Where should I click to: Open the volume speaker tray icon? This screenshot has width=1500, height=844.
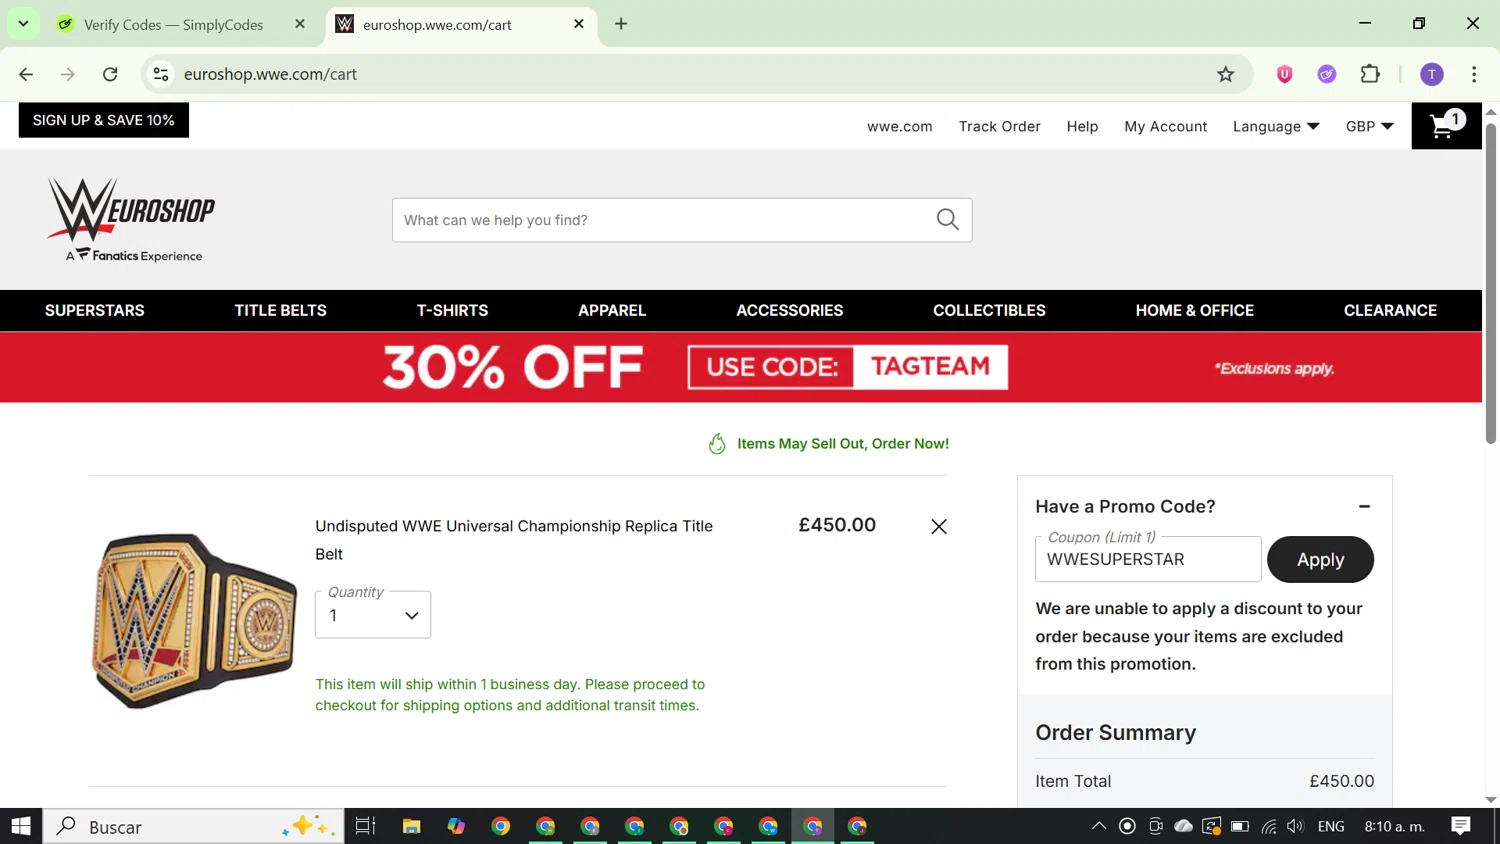click(x=1296, y=826)
